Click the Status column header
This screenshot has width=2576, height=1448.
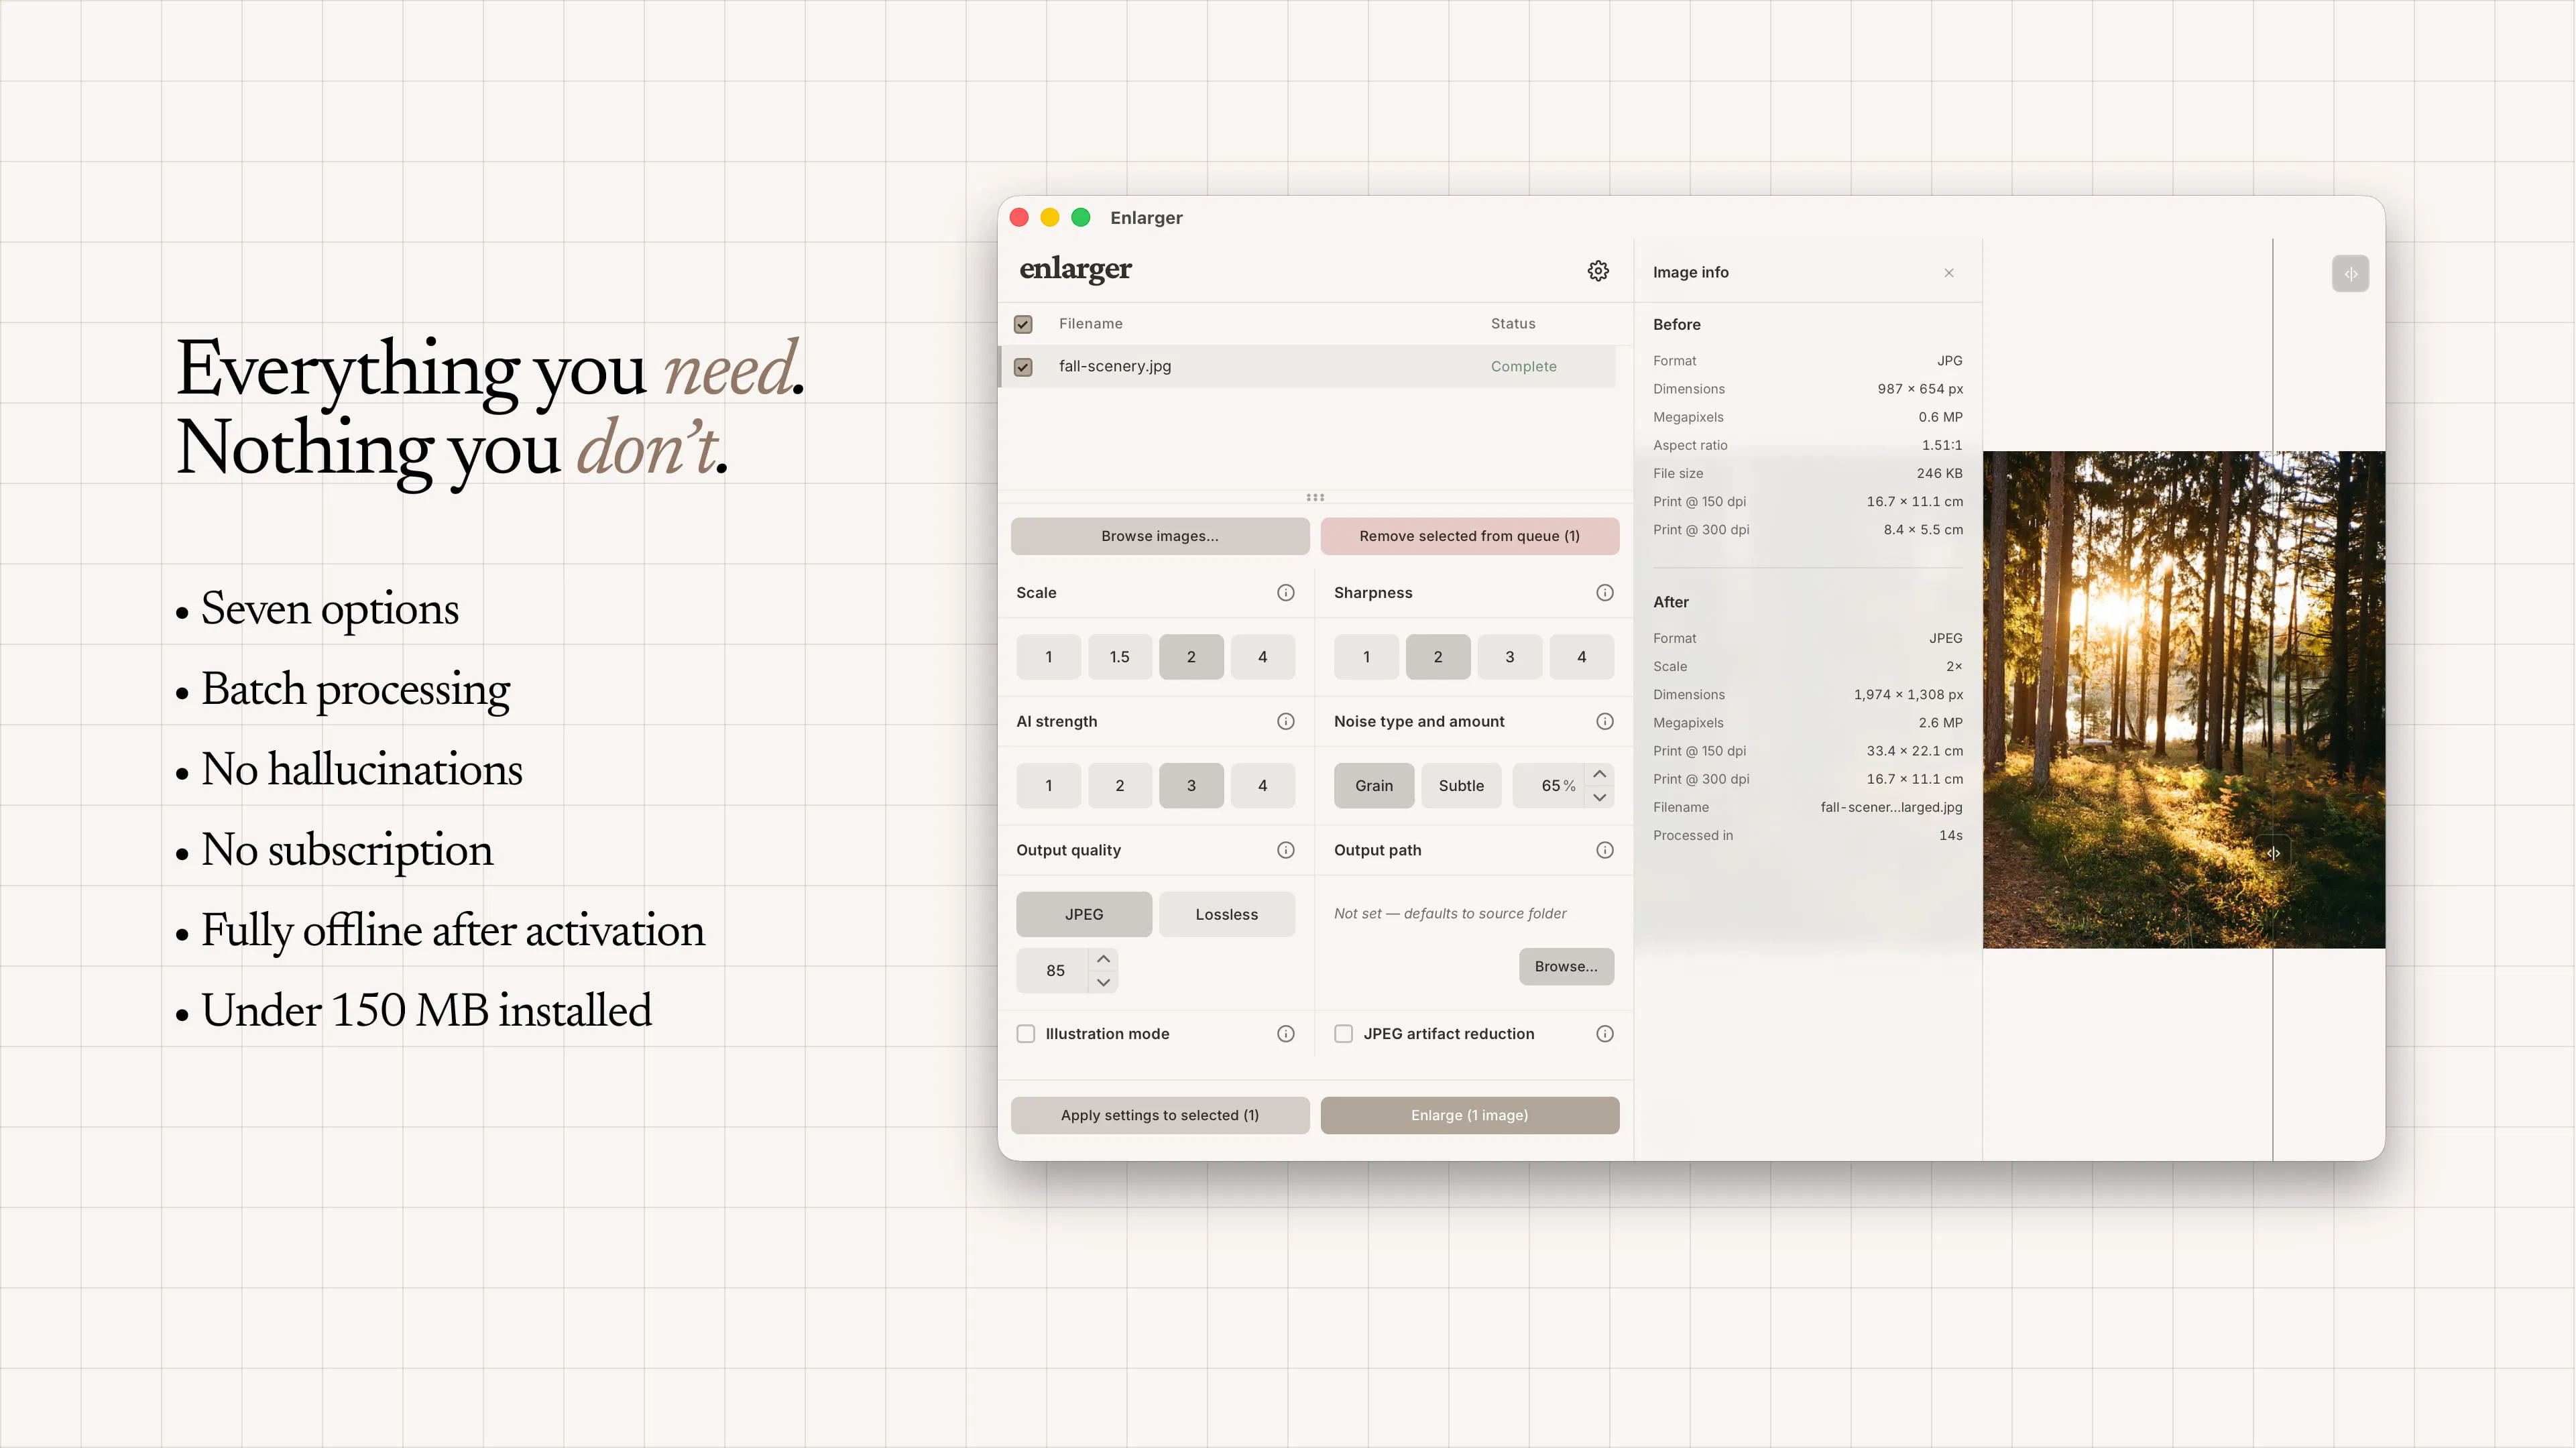click(1513, 324)
